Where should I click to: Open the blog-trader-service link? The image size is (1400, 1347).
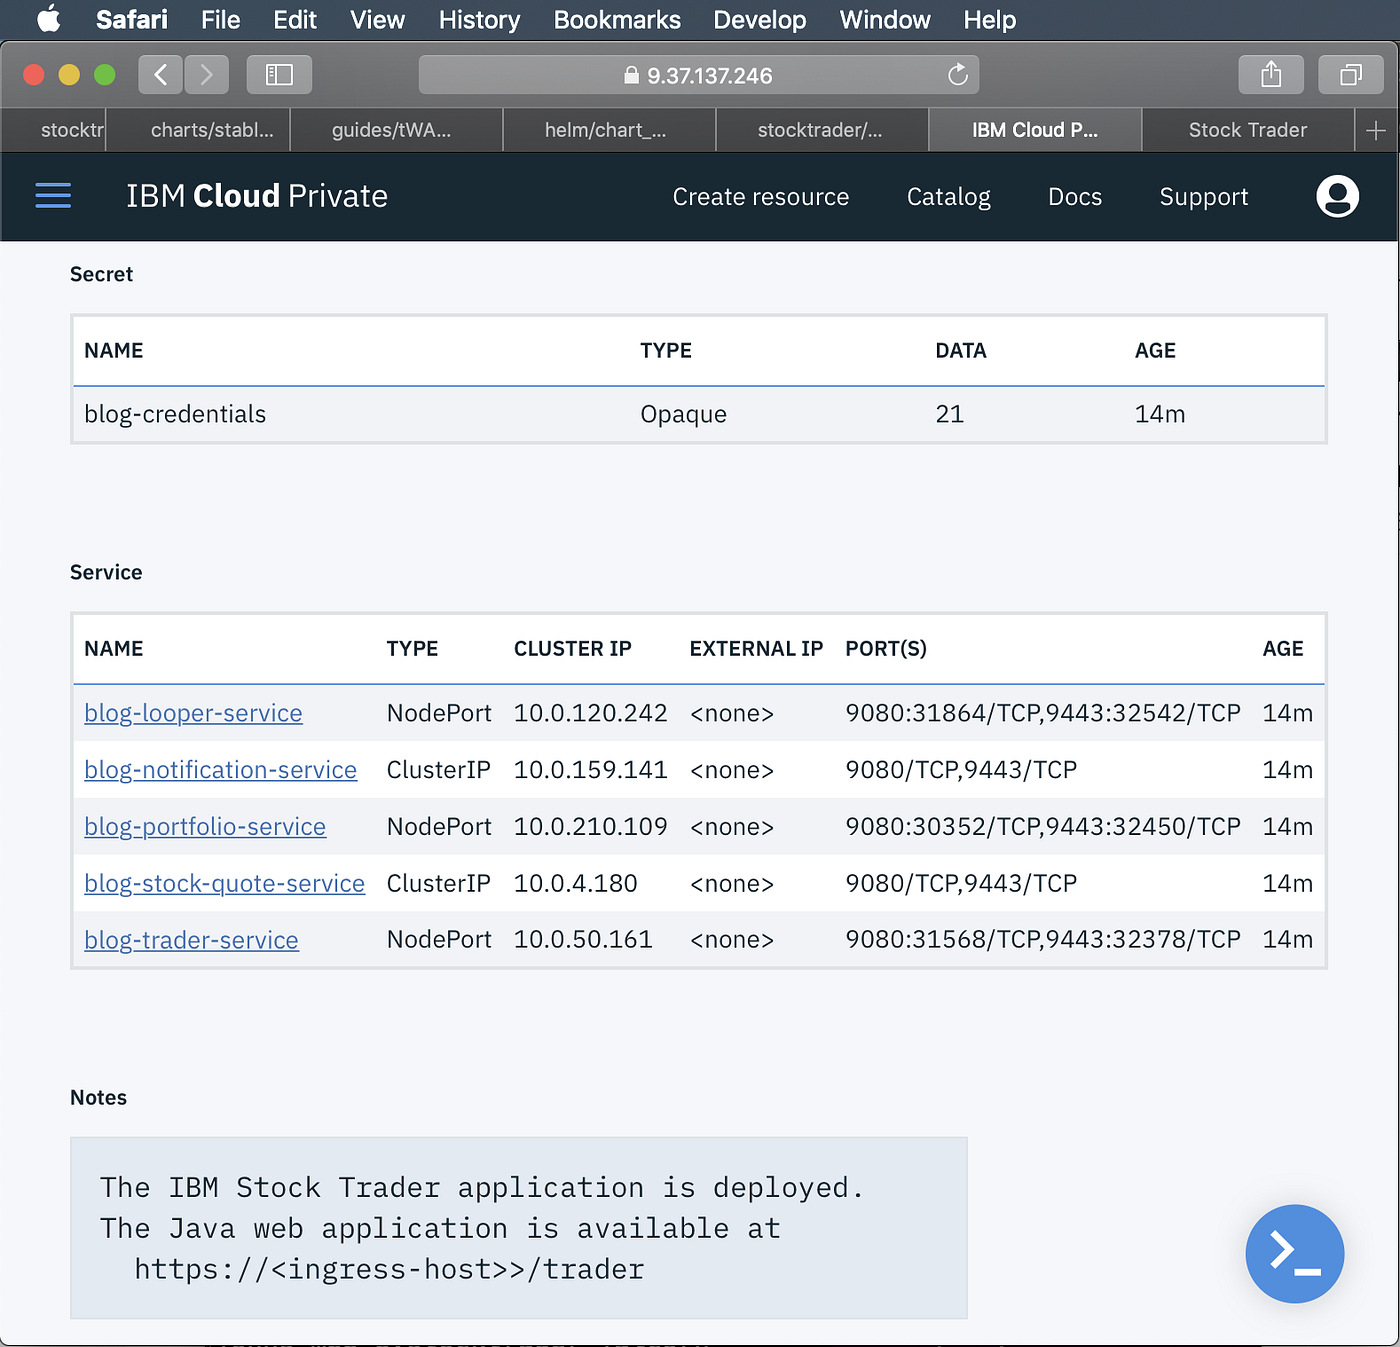(191, 940)
